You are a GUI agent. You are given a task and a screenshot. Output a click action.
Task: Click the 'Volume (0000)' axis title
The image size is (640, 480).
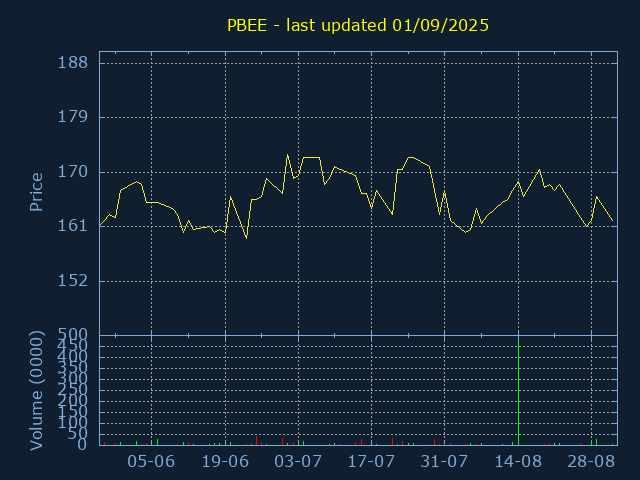click(36, 391)
